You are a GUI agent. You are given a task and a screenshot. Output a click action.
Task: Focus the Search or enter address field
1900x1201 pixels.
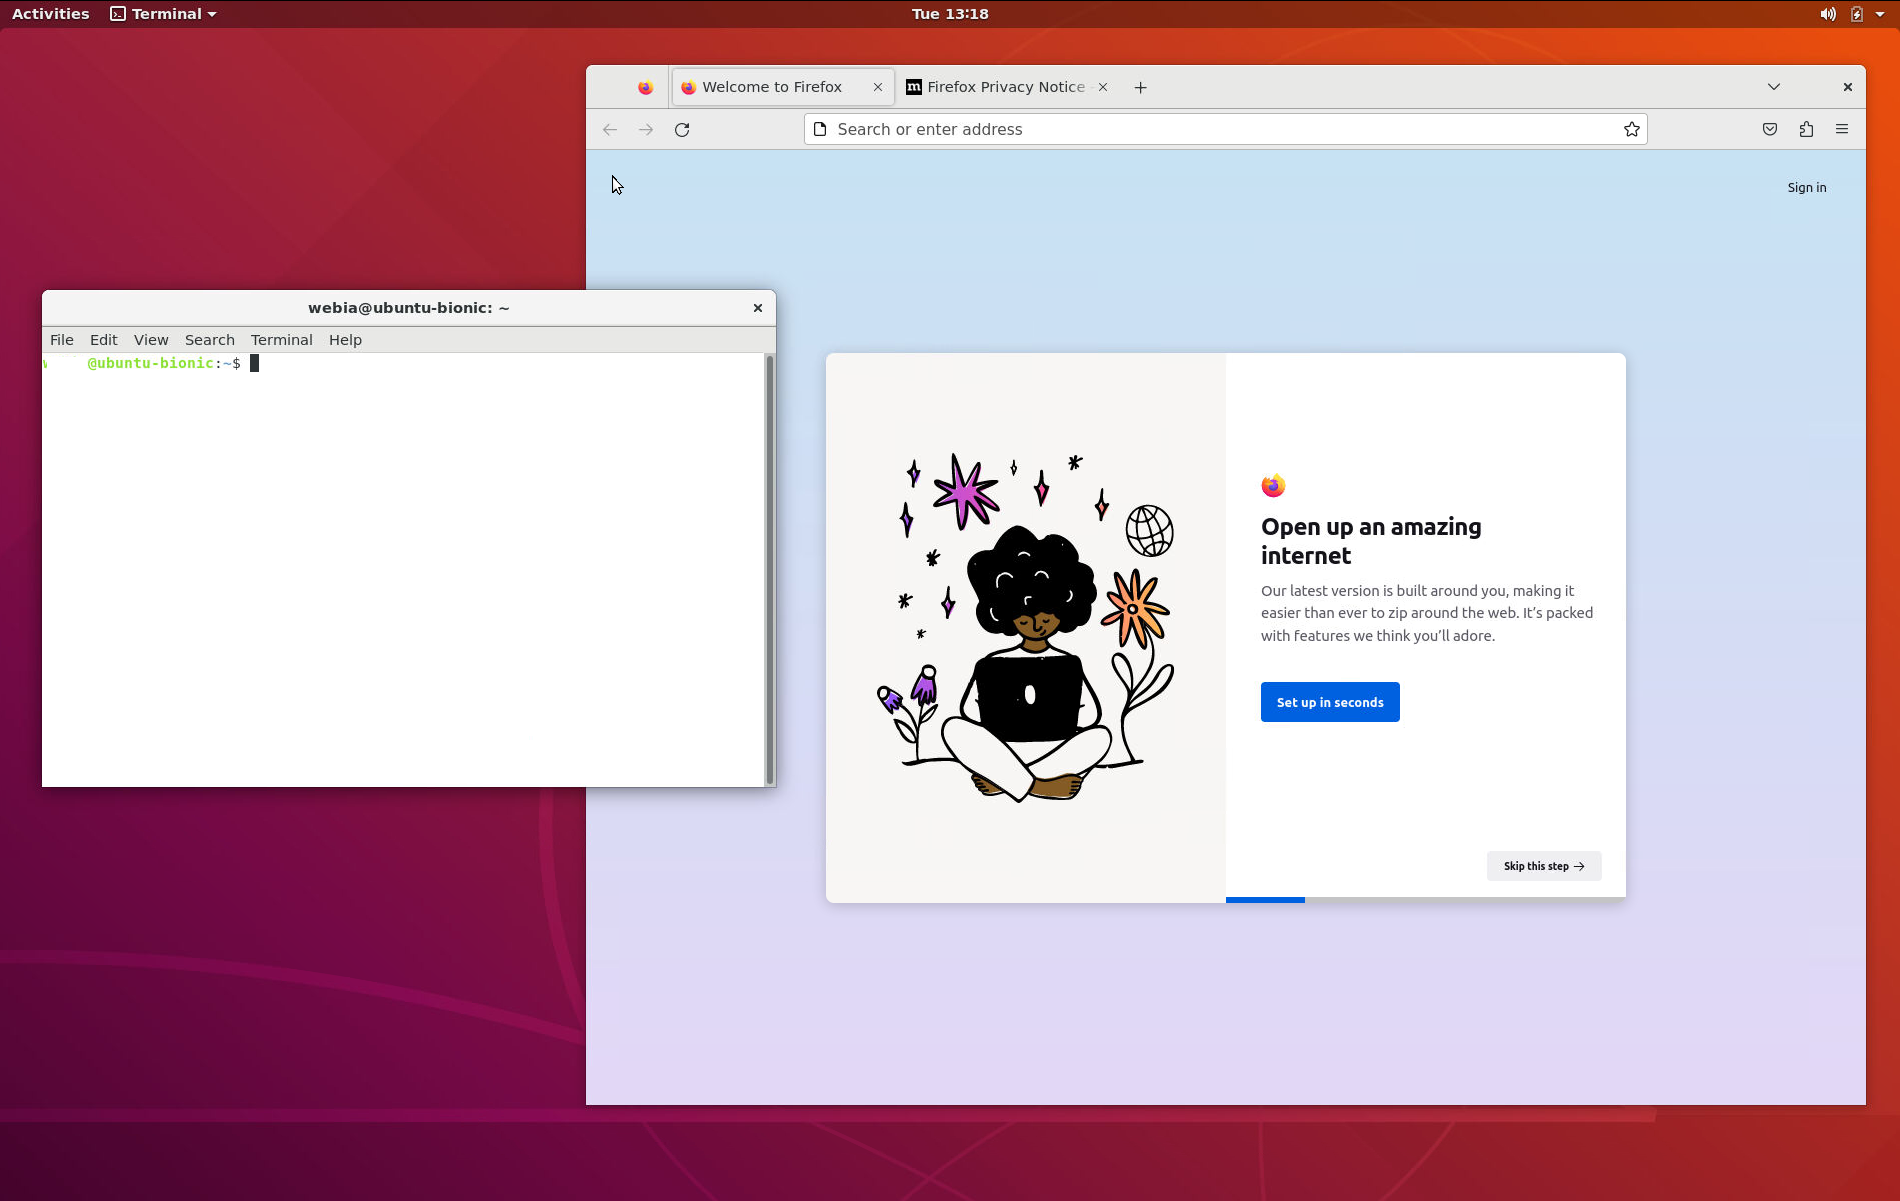pyautogui.click(x=1226, y=129)
